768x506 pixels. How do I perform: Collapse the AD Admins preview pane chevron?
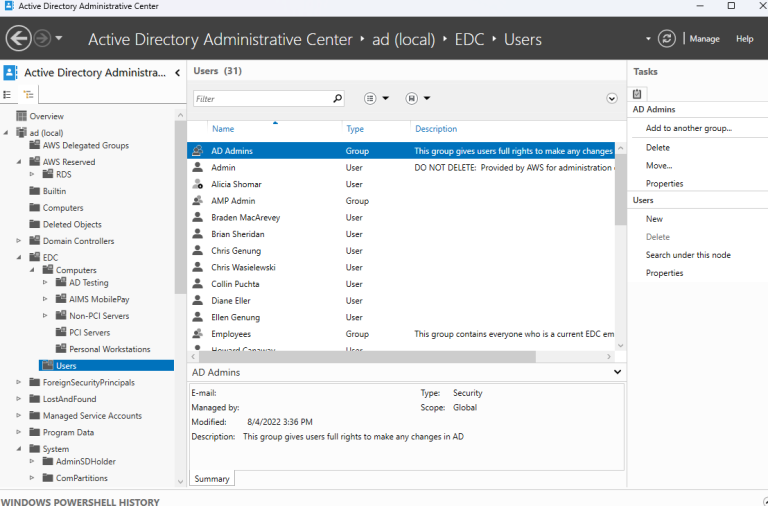[x=617, y=372]
